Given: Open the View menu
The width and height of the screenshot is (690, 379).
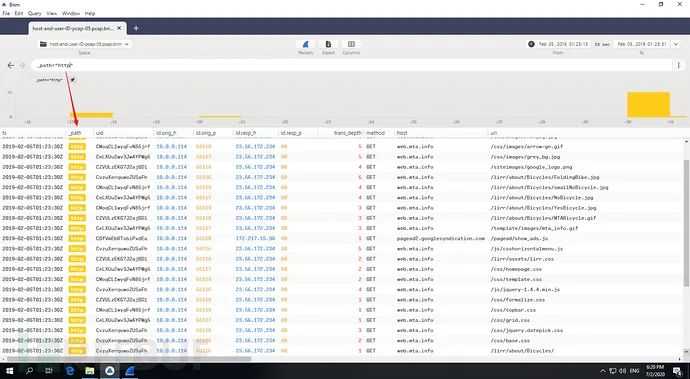Looking at the screenshot, I should pyautogui.click(x=51, y=14).
